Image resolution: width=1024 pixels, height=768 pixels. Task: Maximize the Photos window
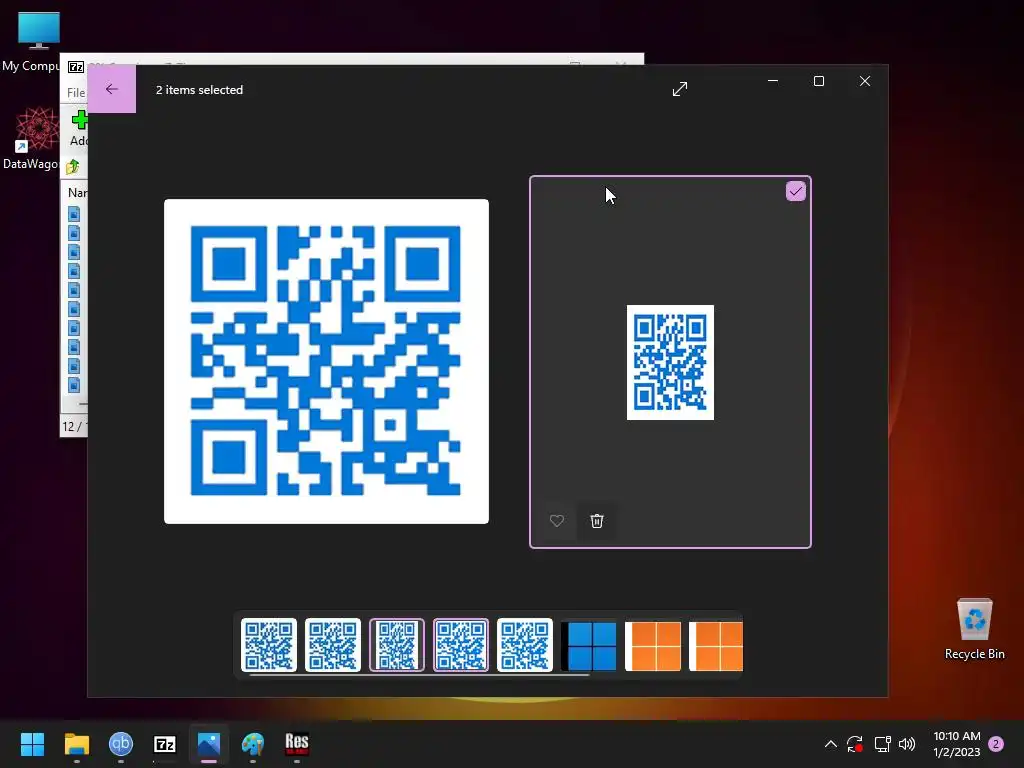[x=819, y=81]
